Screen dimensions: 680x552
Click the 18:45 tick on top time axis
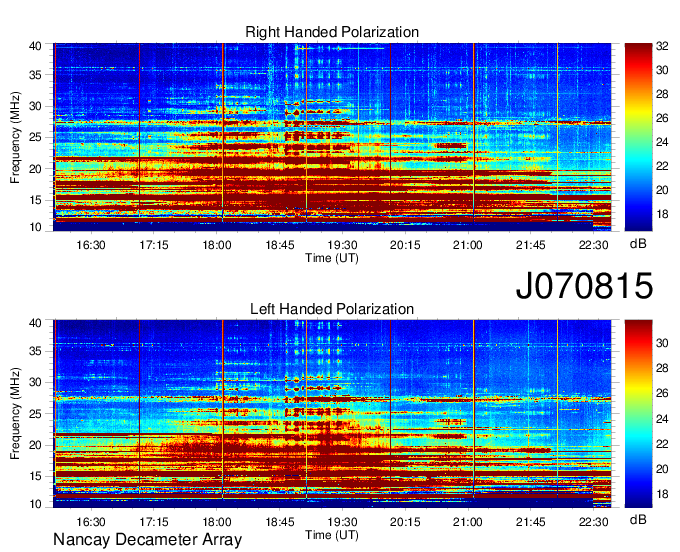[280, 245]
